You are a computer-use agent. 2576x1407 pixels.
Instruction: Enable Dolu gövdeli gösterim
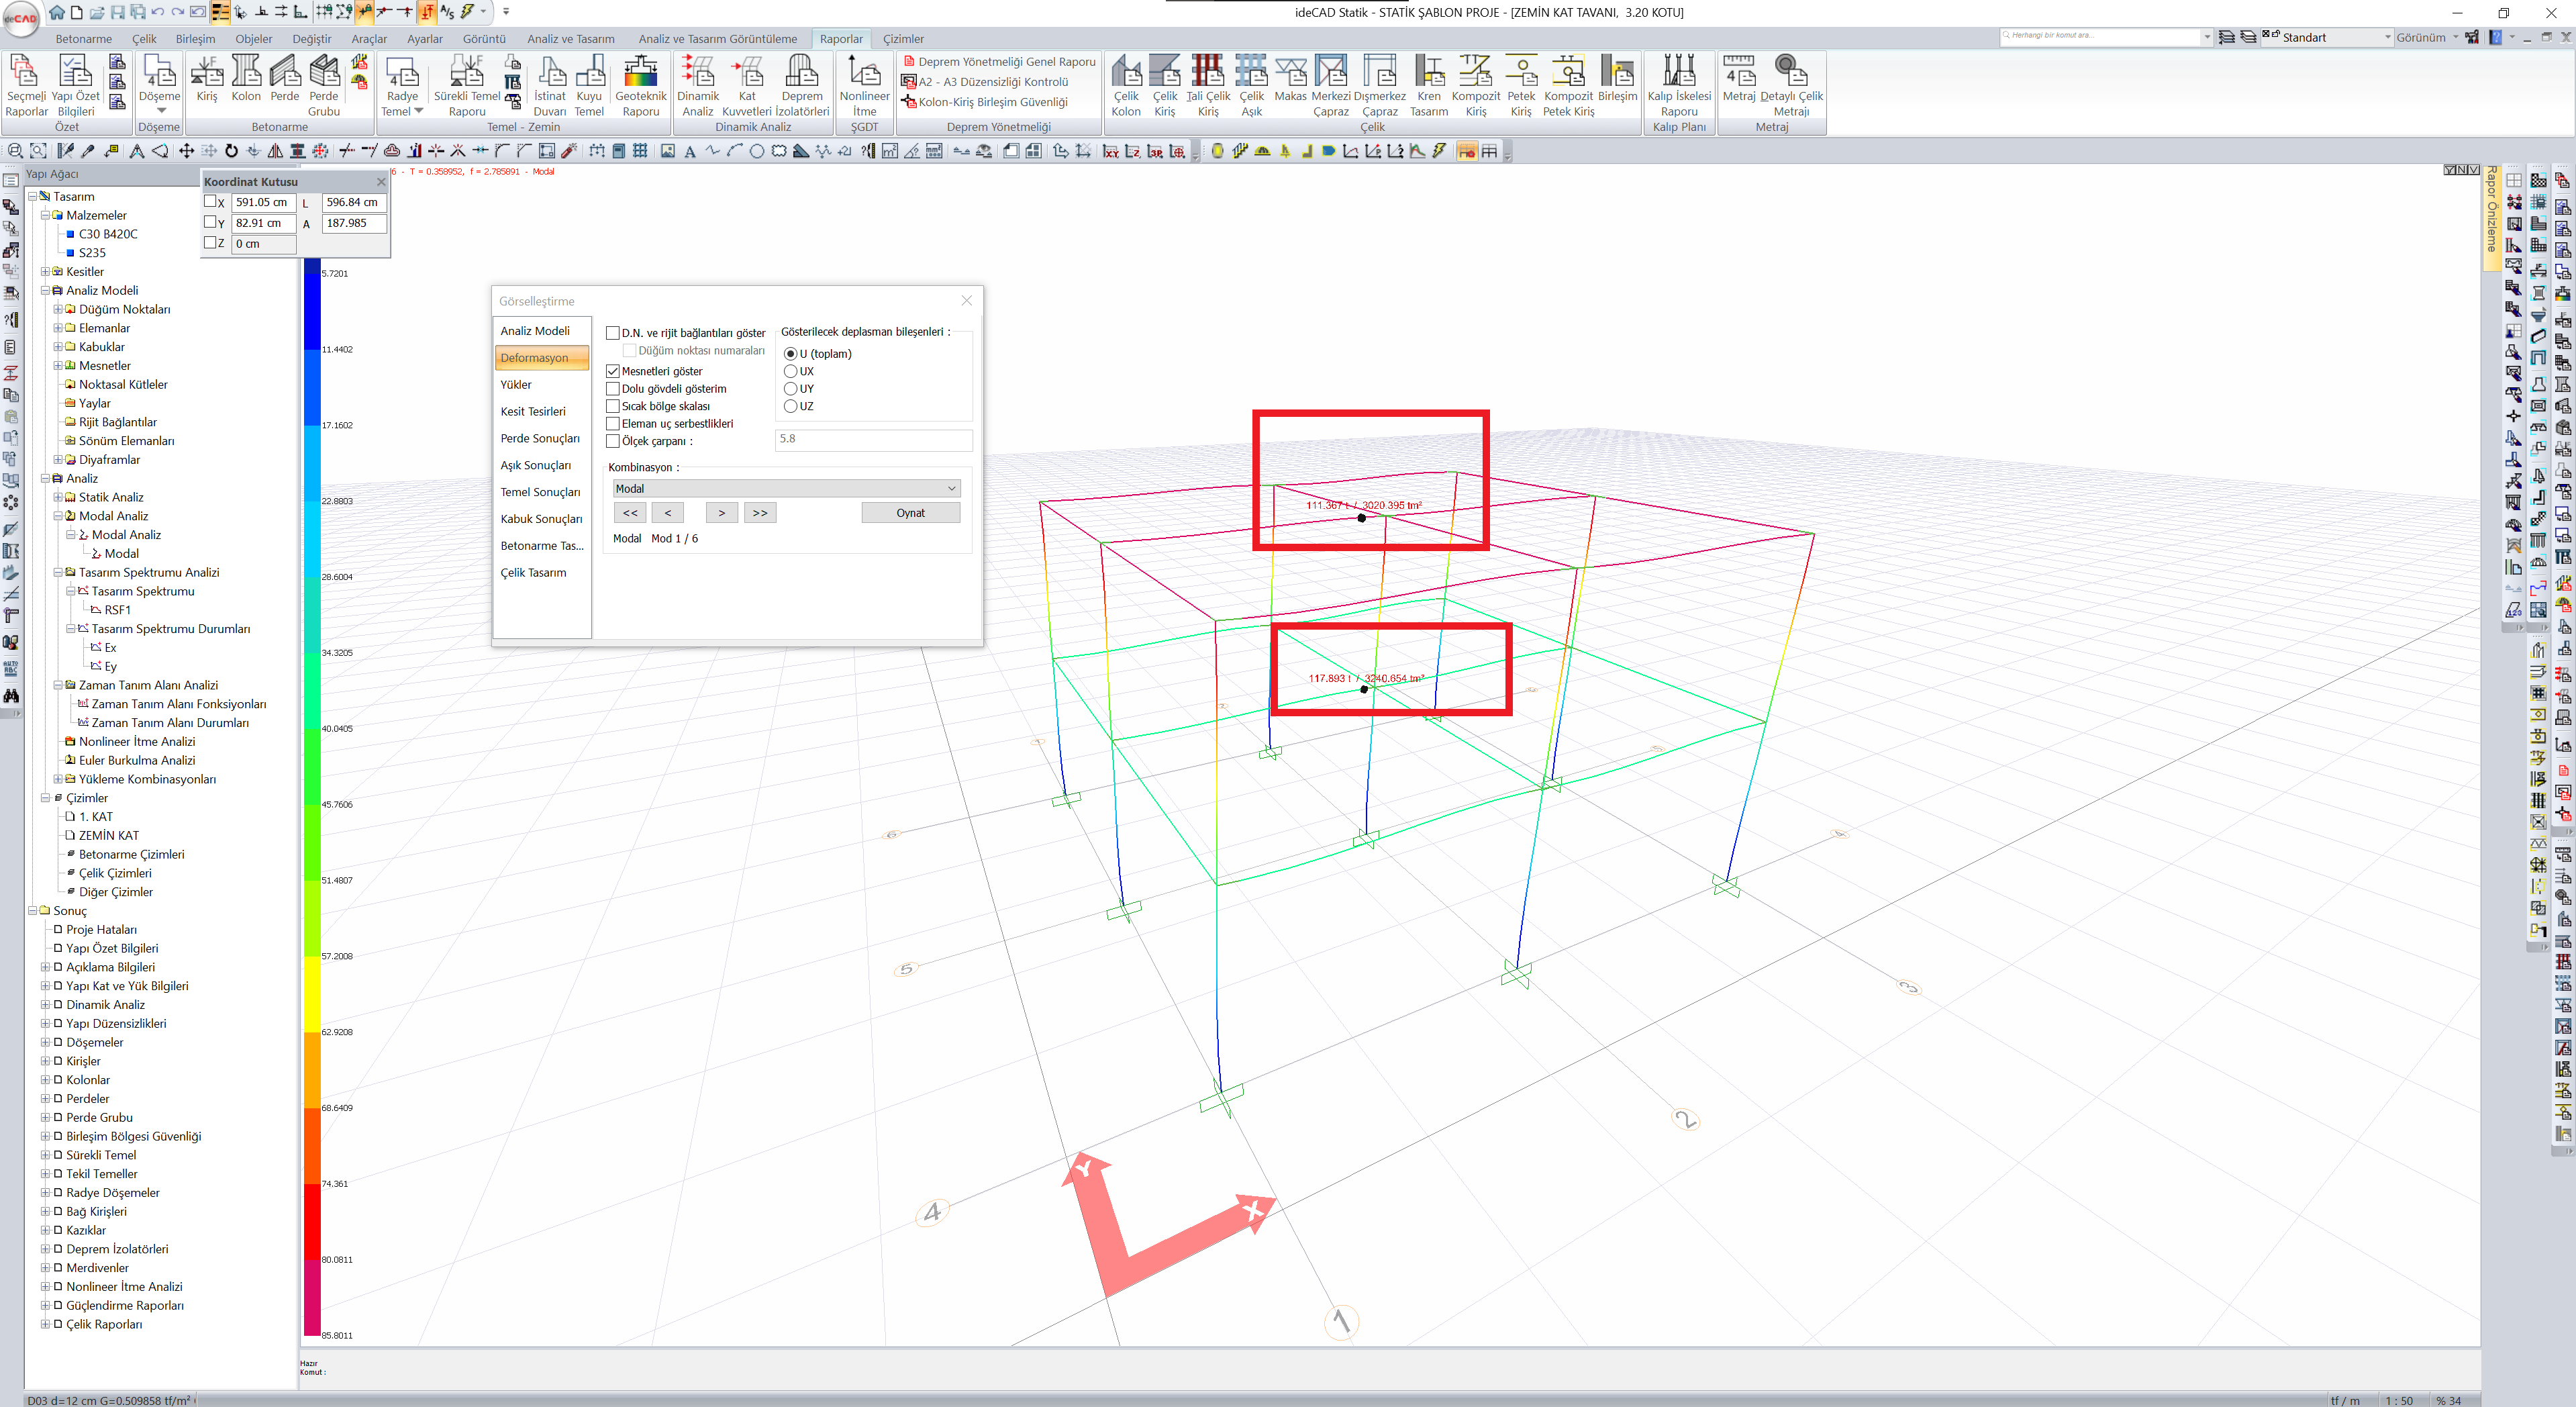click(613, 389)
